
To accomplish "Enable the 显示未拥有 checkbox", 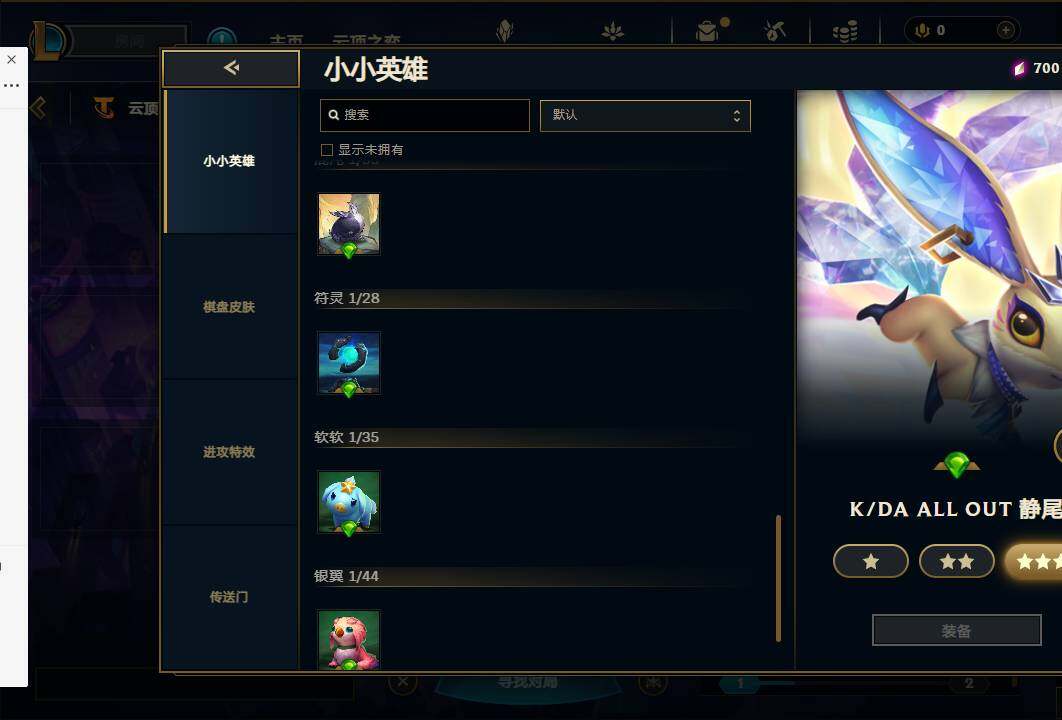I will 326,150.
